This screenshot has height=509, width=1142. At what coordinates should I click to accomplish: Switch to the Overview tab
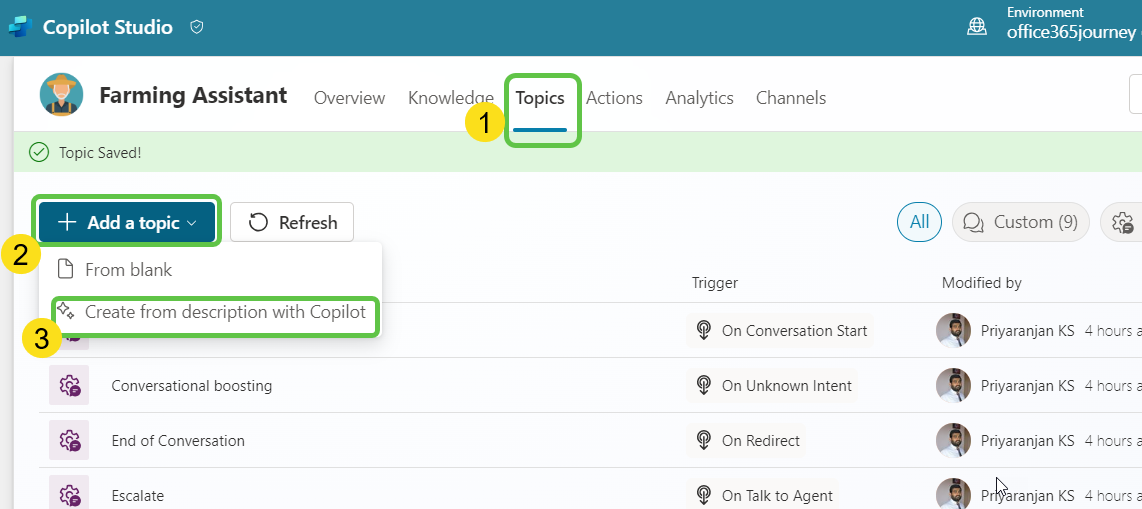click(x=349, y=98)
